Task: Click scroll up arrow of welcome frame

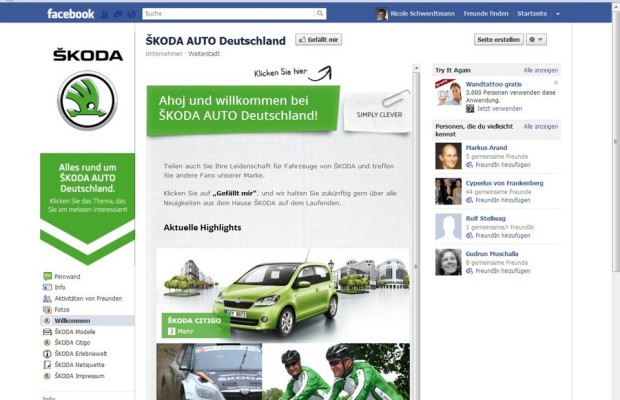Action: 416,68
